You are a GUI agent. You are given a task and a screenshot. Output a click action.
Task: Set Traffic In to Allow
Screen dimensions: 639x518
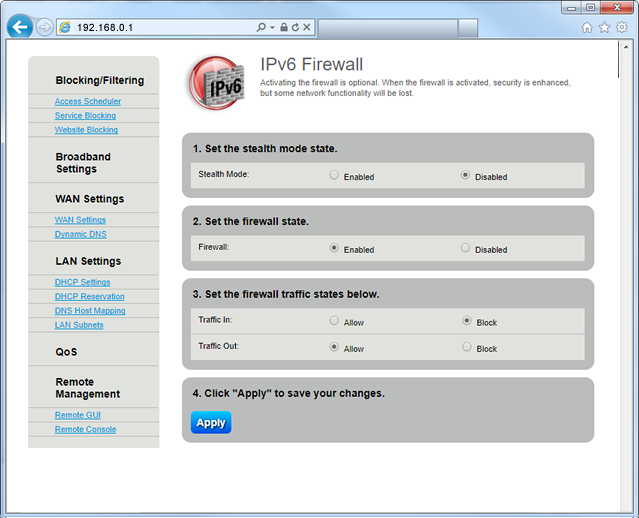tap(334, 321)
